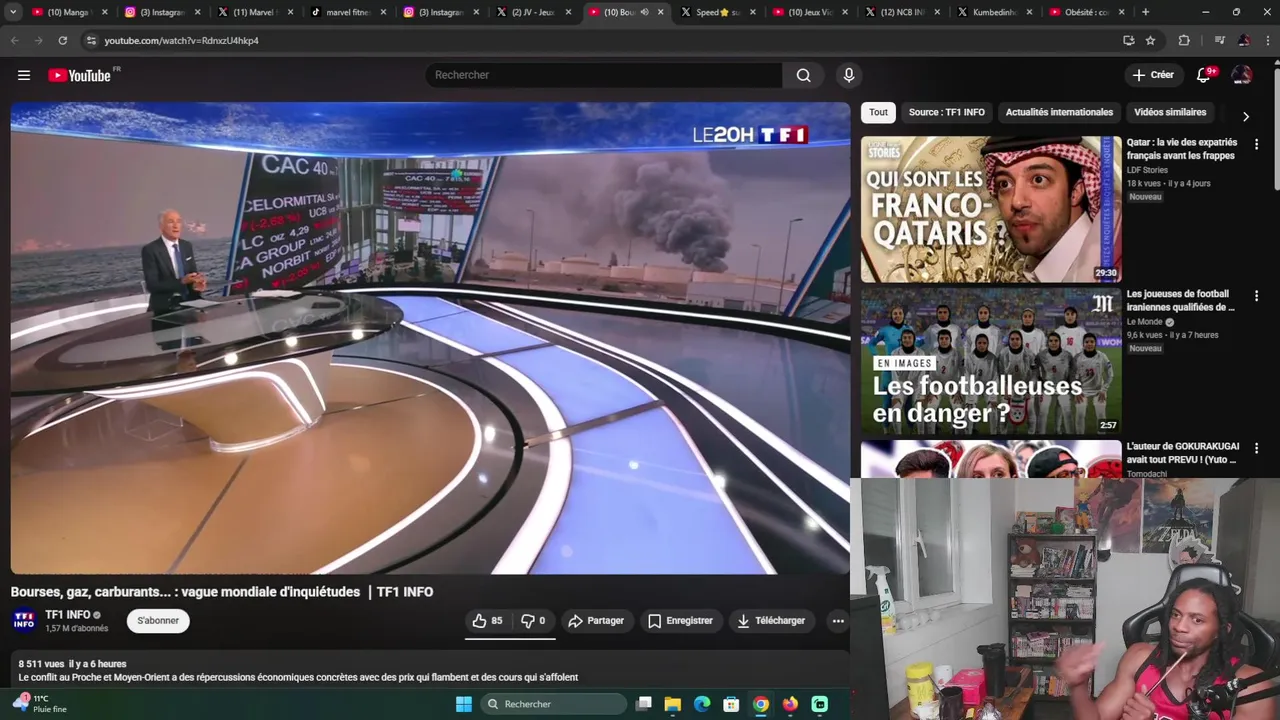Download the video with Télécharger

(x=771, y=621)
